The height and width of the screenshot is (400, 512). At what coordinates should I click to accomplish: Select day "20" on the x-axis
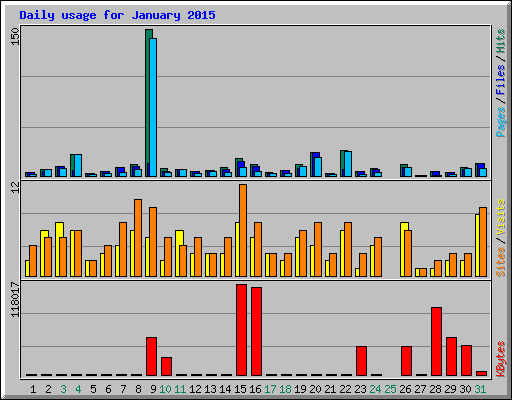tap(315, 389)
